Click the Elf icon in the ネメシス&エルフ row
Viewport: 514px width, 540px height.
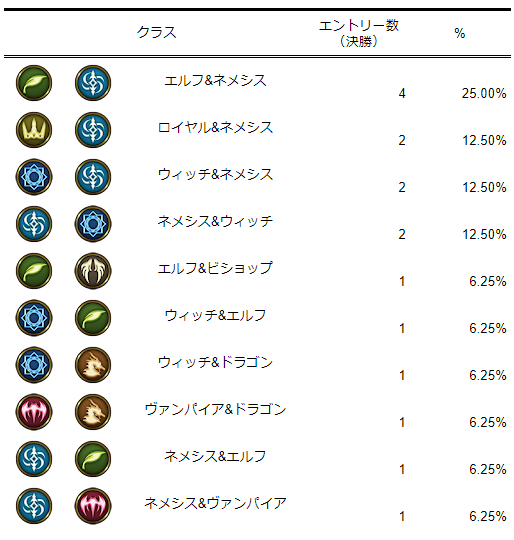(93, 459)
